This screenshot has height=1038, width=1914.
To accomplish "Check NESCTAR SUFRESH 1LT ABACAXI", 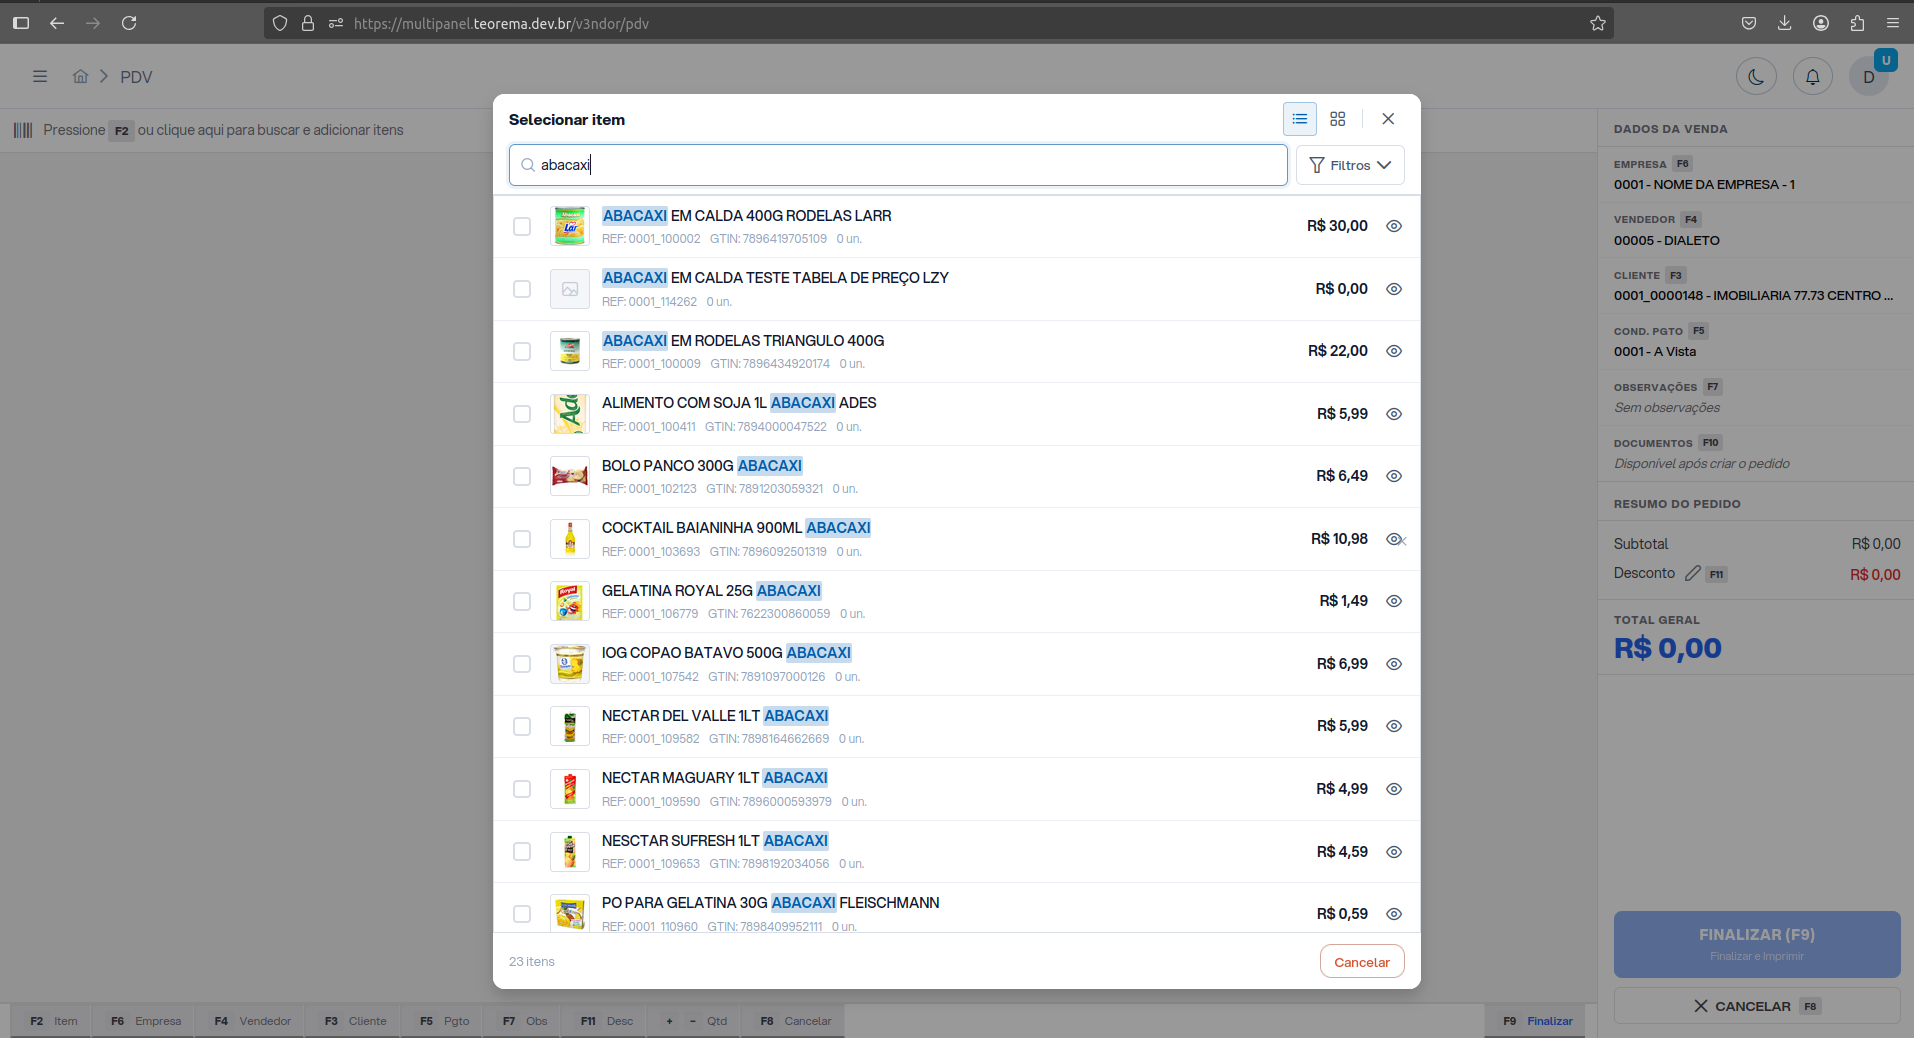I will click(522, 851).
